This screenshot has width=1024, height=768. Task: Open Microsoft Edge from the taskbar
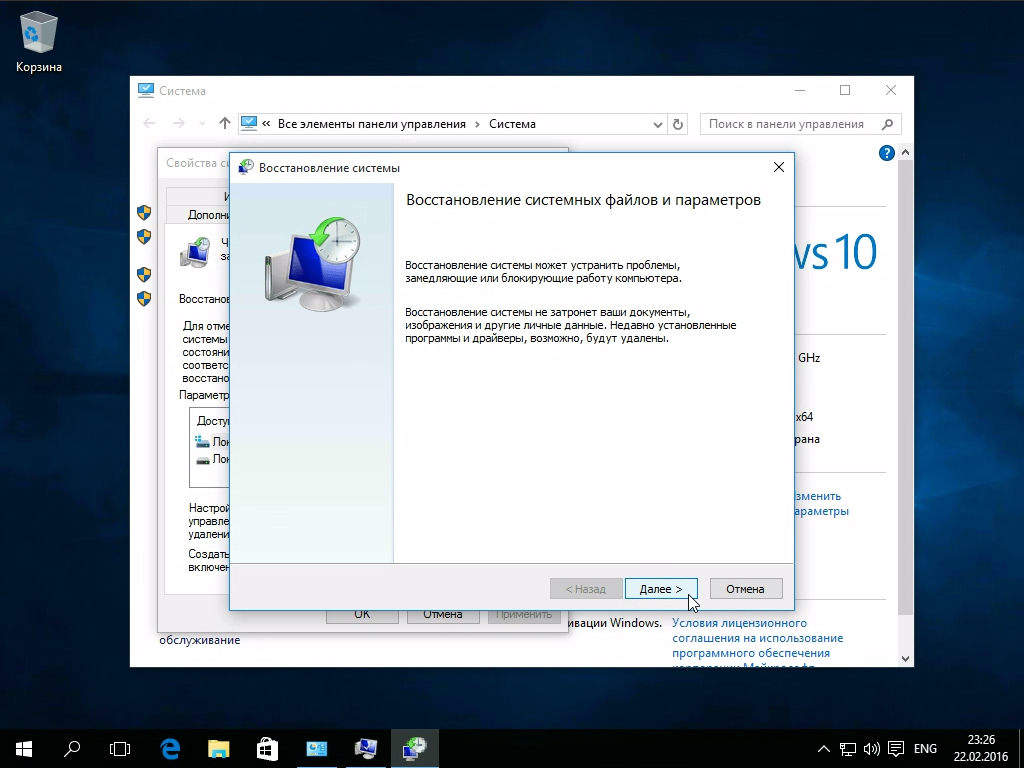coord(169,748)
